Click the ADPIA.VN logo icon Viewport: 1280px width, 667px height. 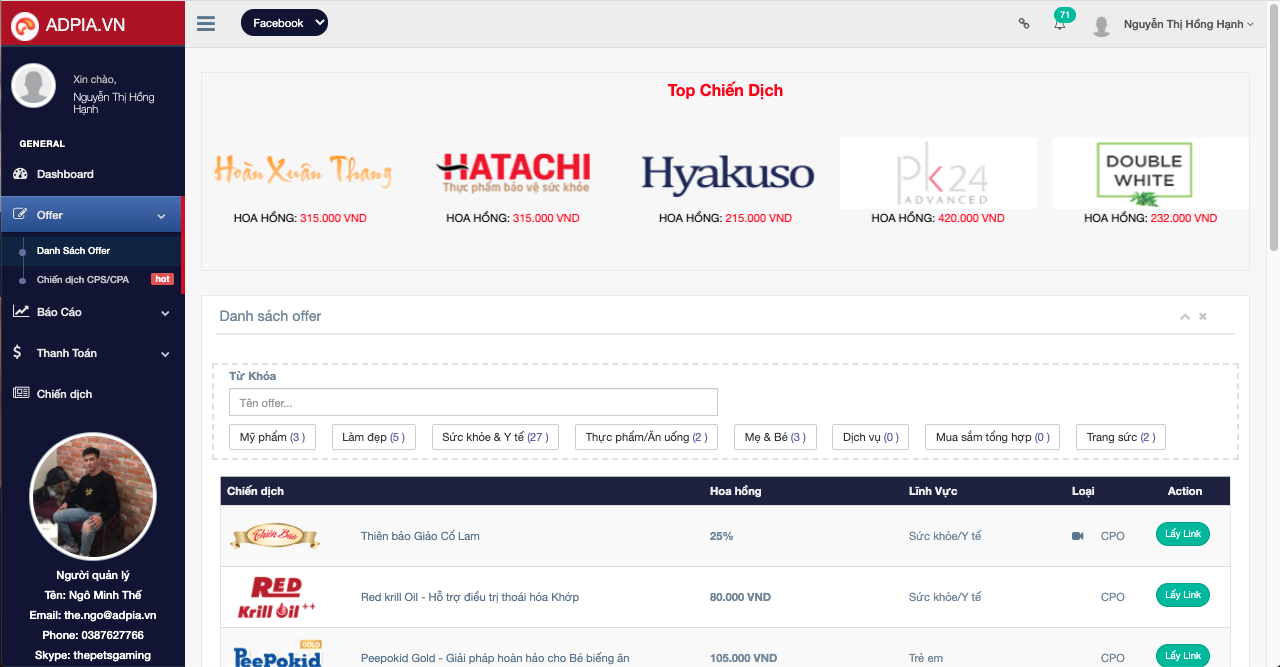click(24, 25)
